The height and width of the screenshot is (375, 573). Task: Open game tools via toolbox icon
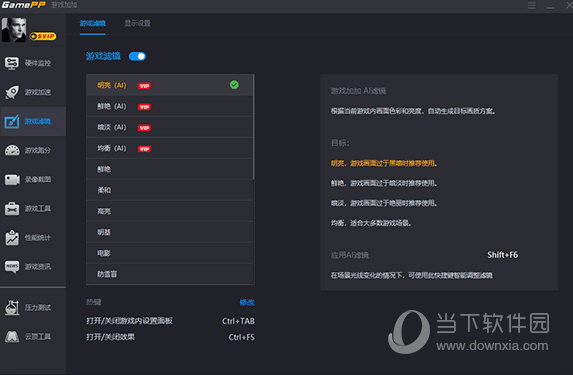click(12, 209)
